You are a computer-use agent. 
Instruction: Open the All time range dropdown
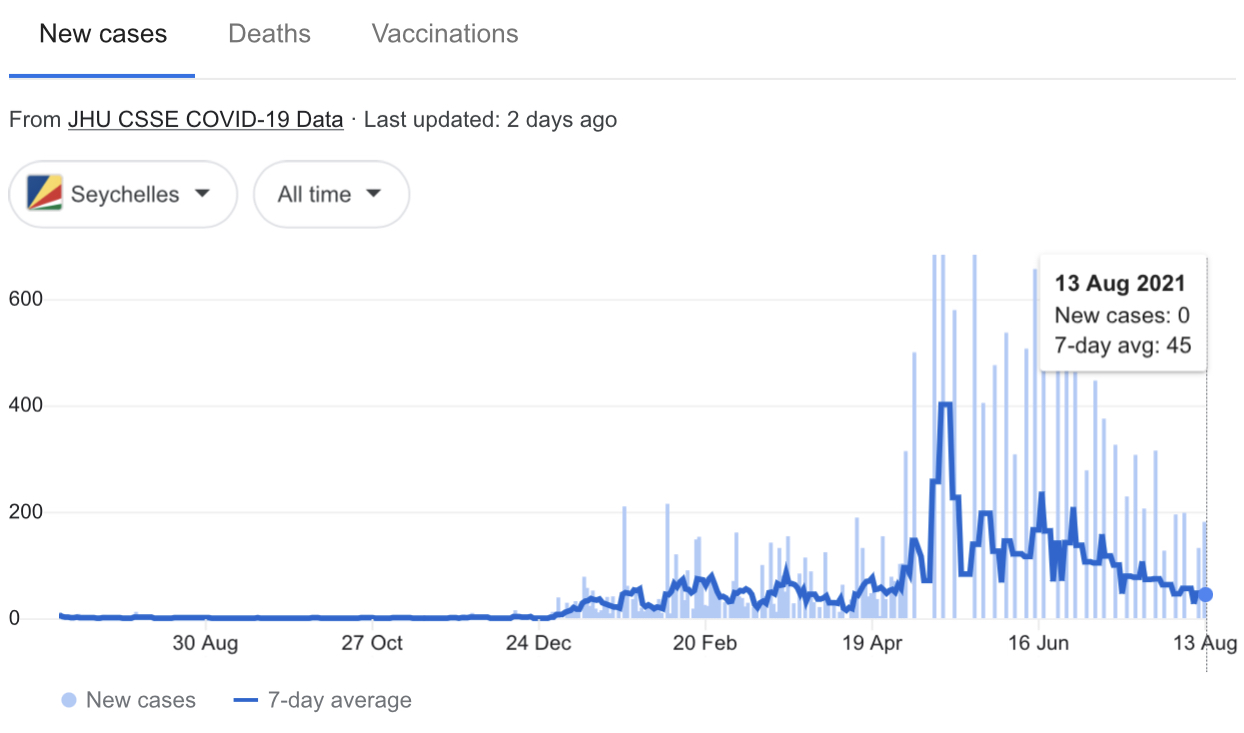pyautogui.click(x=331, y=194)
